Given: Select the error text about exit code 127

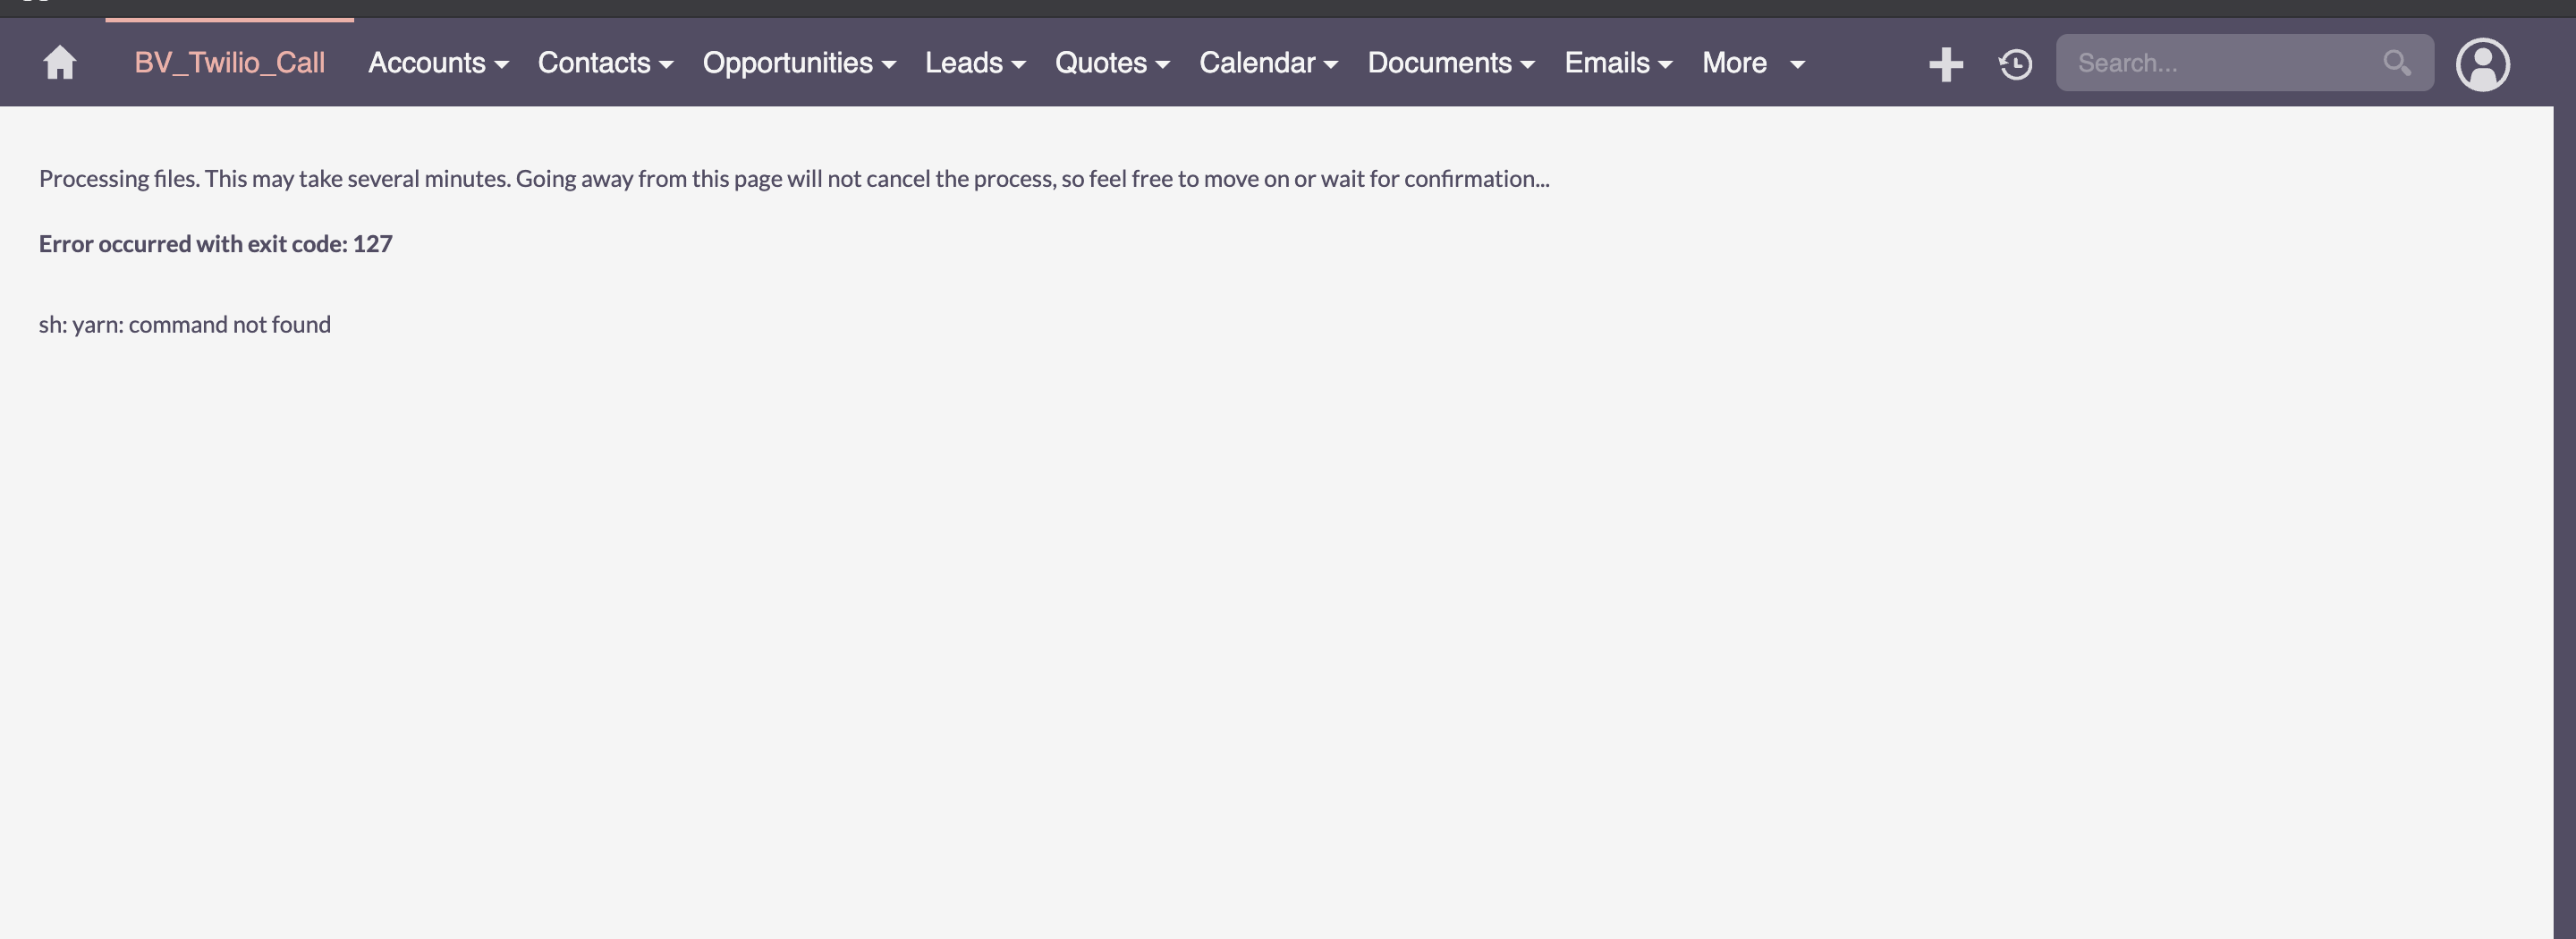Looking at the screenshot, I should click(x=215, y=243).
